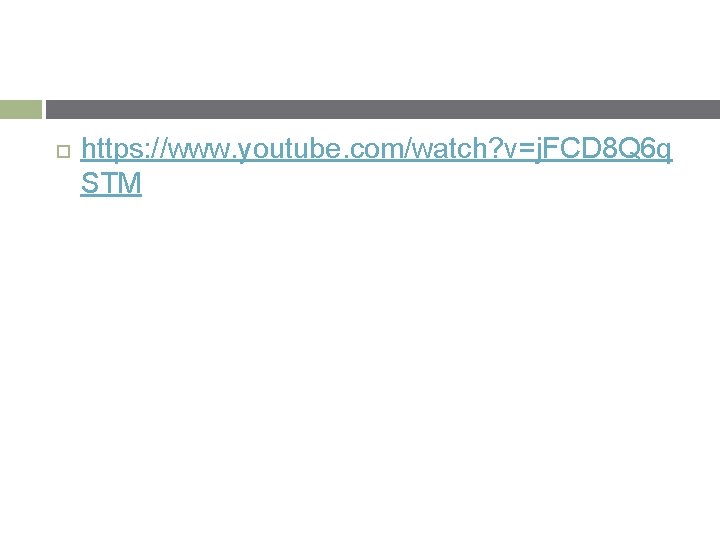The image size is (720, 540).
Task: Open the YouTube watch hyperlink
Action: point(376,166)
